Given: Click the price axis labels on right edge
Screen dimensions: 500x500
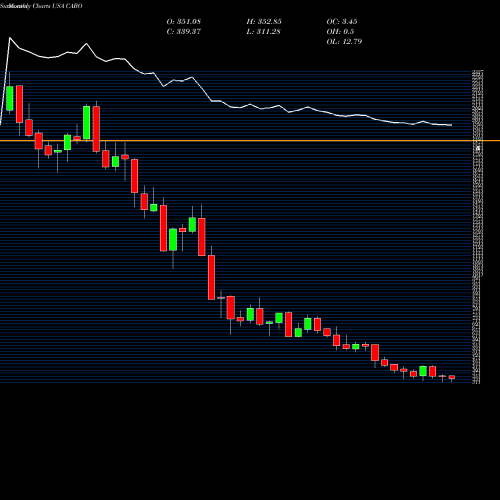Looking at the screenshot, I should (477, 227).
